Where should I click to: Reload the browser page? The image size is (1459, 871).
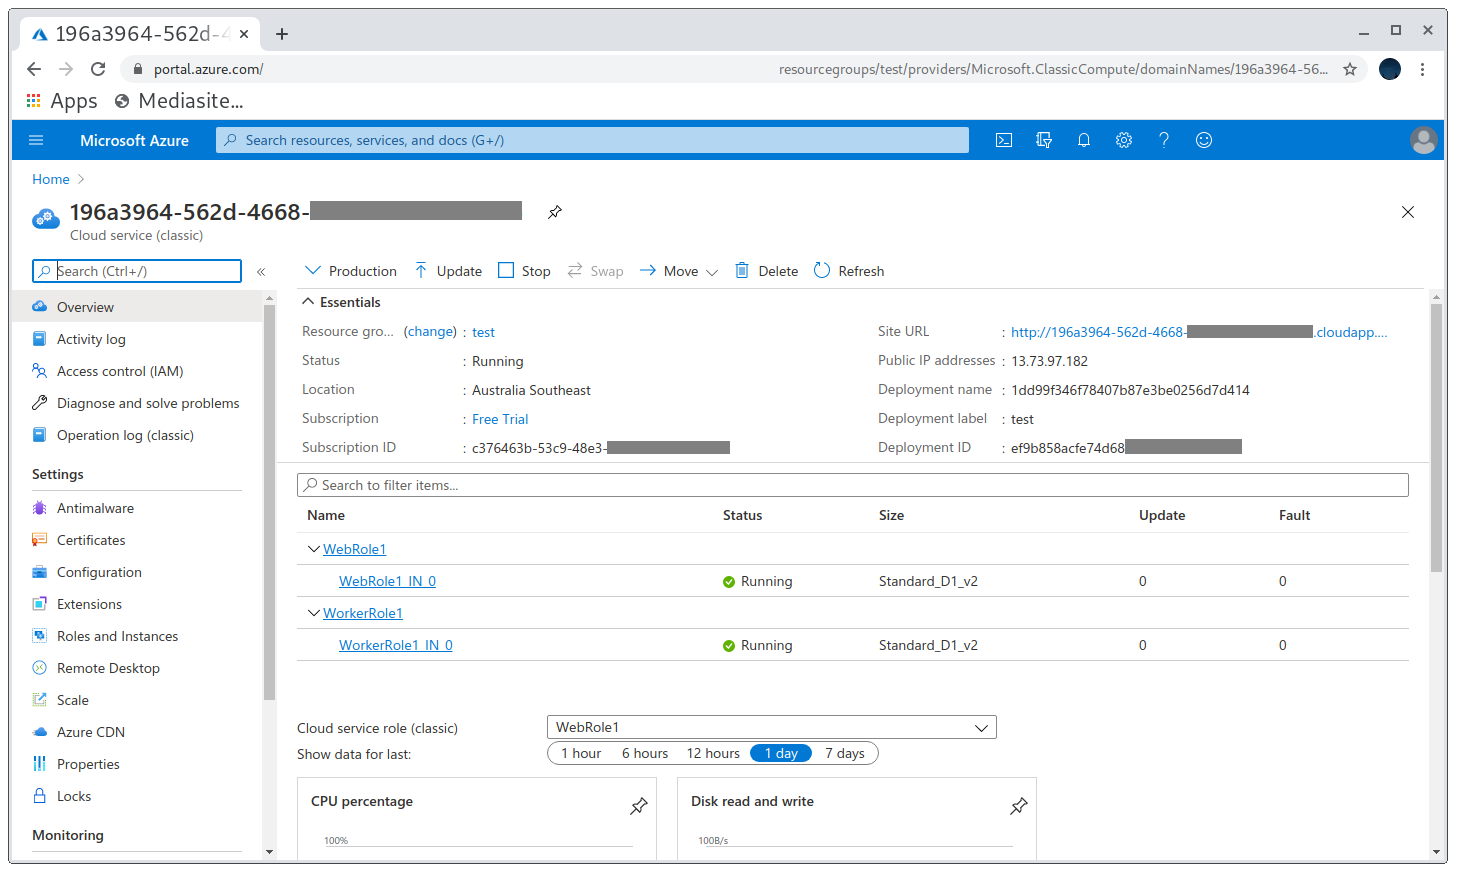click(x=98, y=69)
